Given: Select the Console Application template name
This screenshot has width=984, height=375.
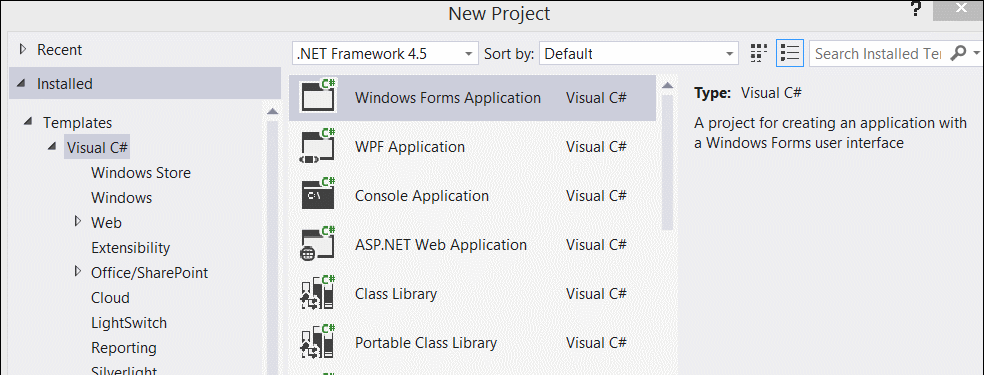Looking at the screenshot, I should pos(422,196).
